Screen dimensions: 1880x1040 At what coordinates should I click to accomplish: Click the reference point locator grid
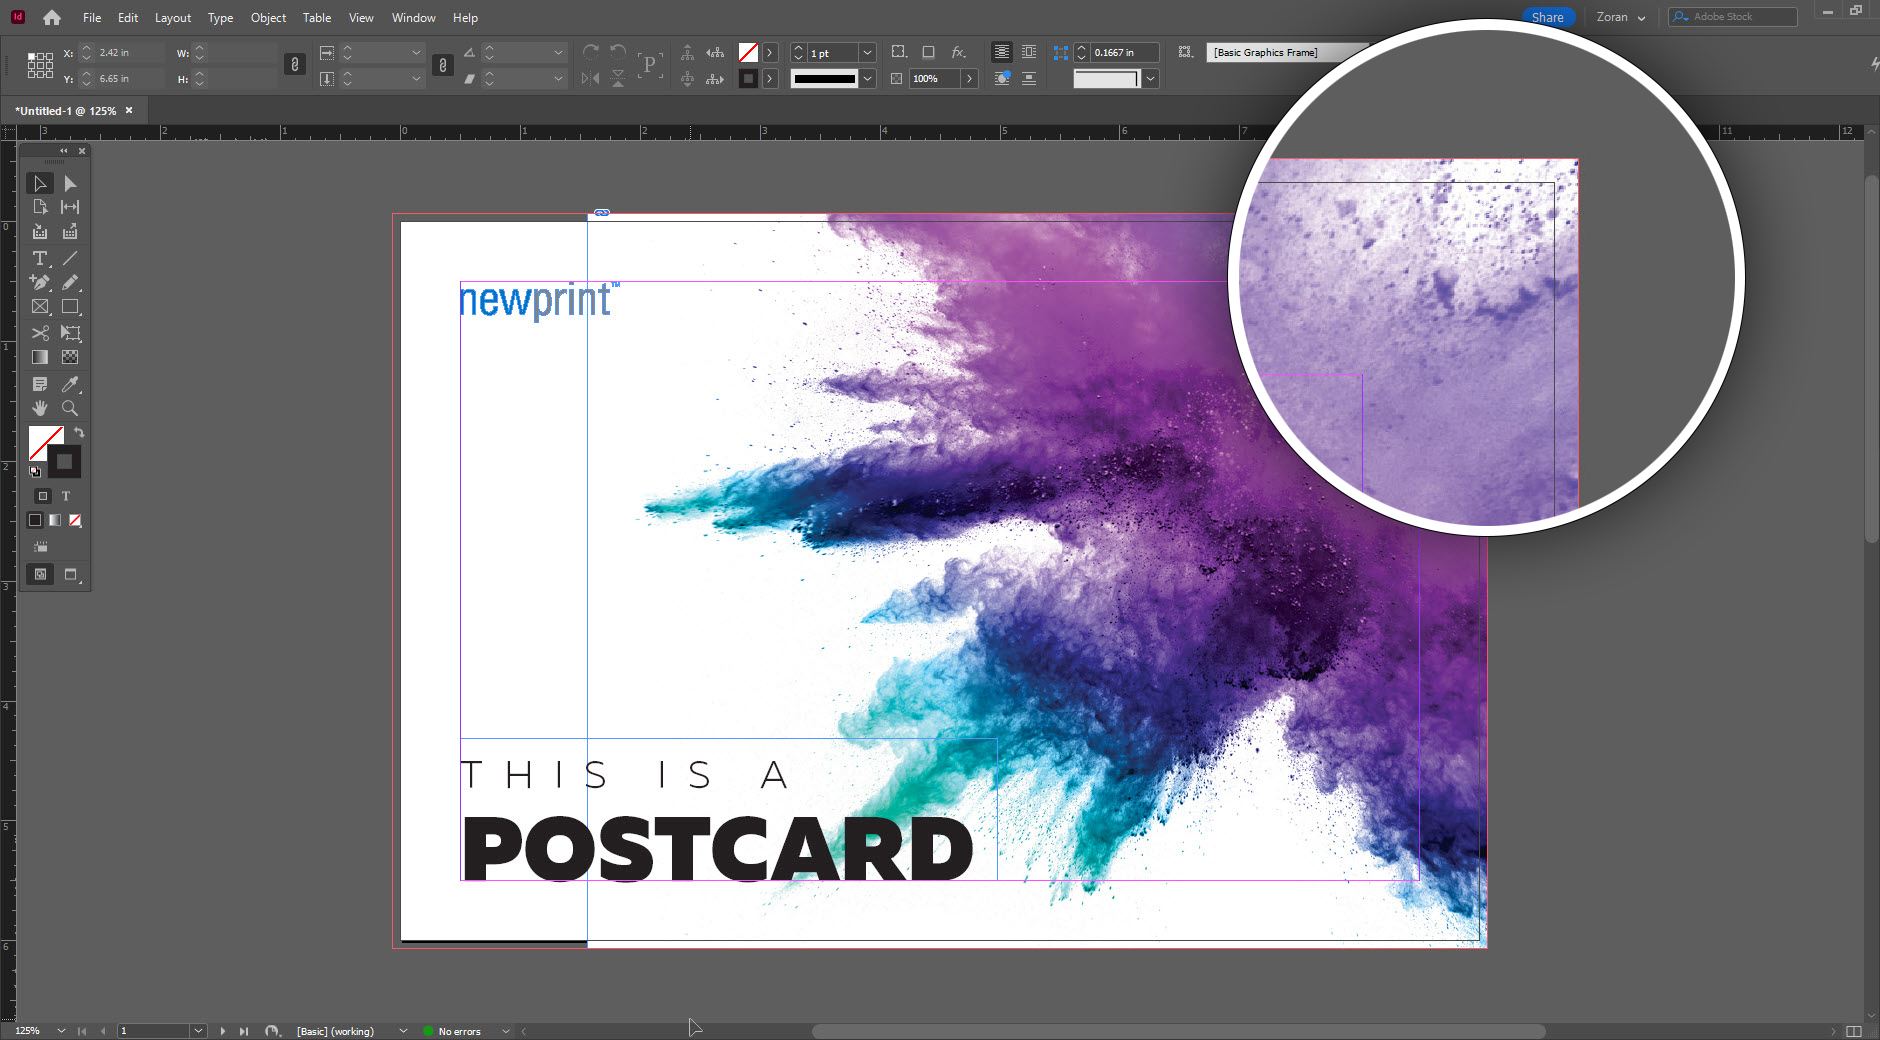[x=40, y=65]
